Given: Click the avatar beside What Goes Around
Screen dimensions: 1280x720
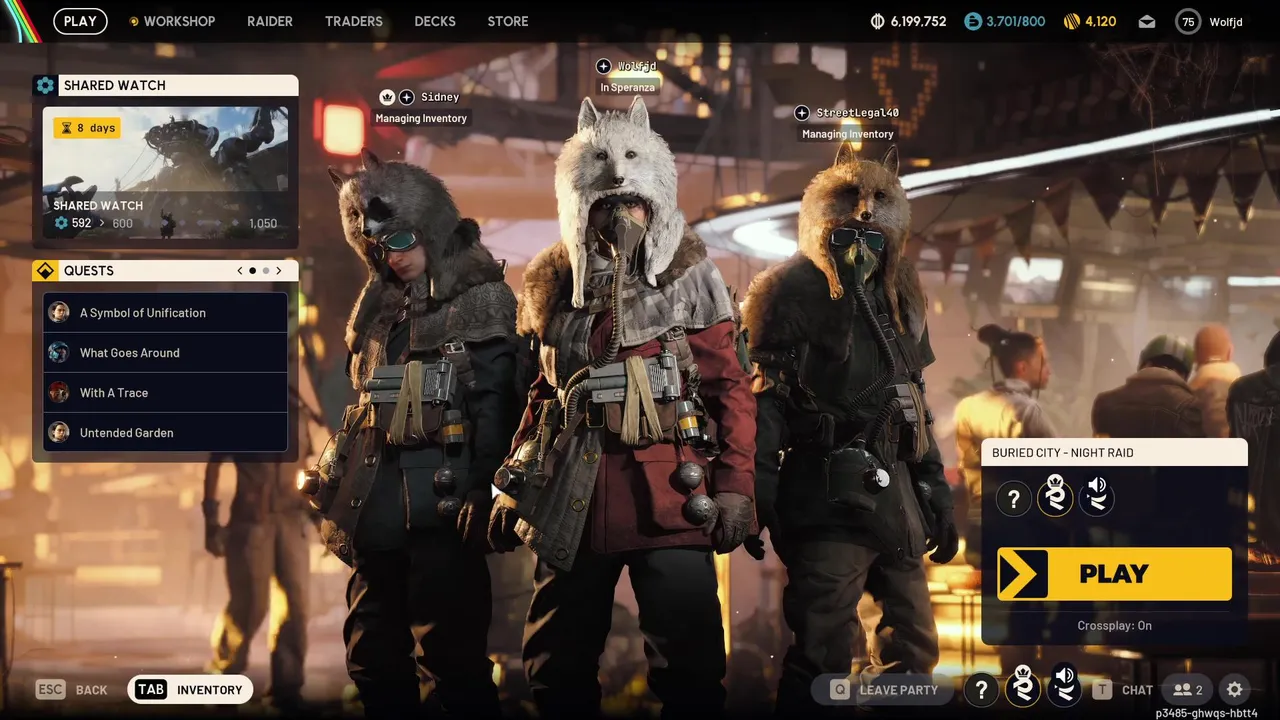Looking at the screenshot, I should coord(59,352).
